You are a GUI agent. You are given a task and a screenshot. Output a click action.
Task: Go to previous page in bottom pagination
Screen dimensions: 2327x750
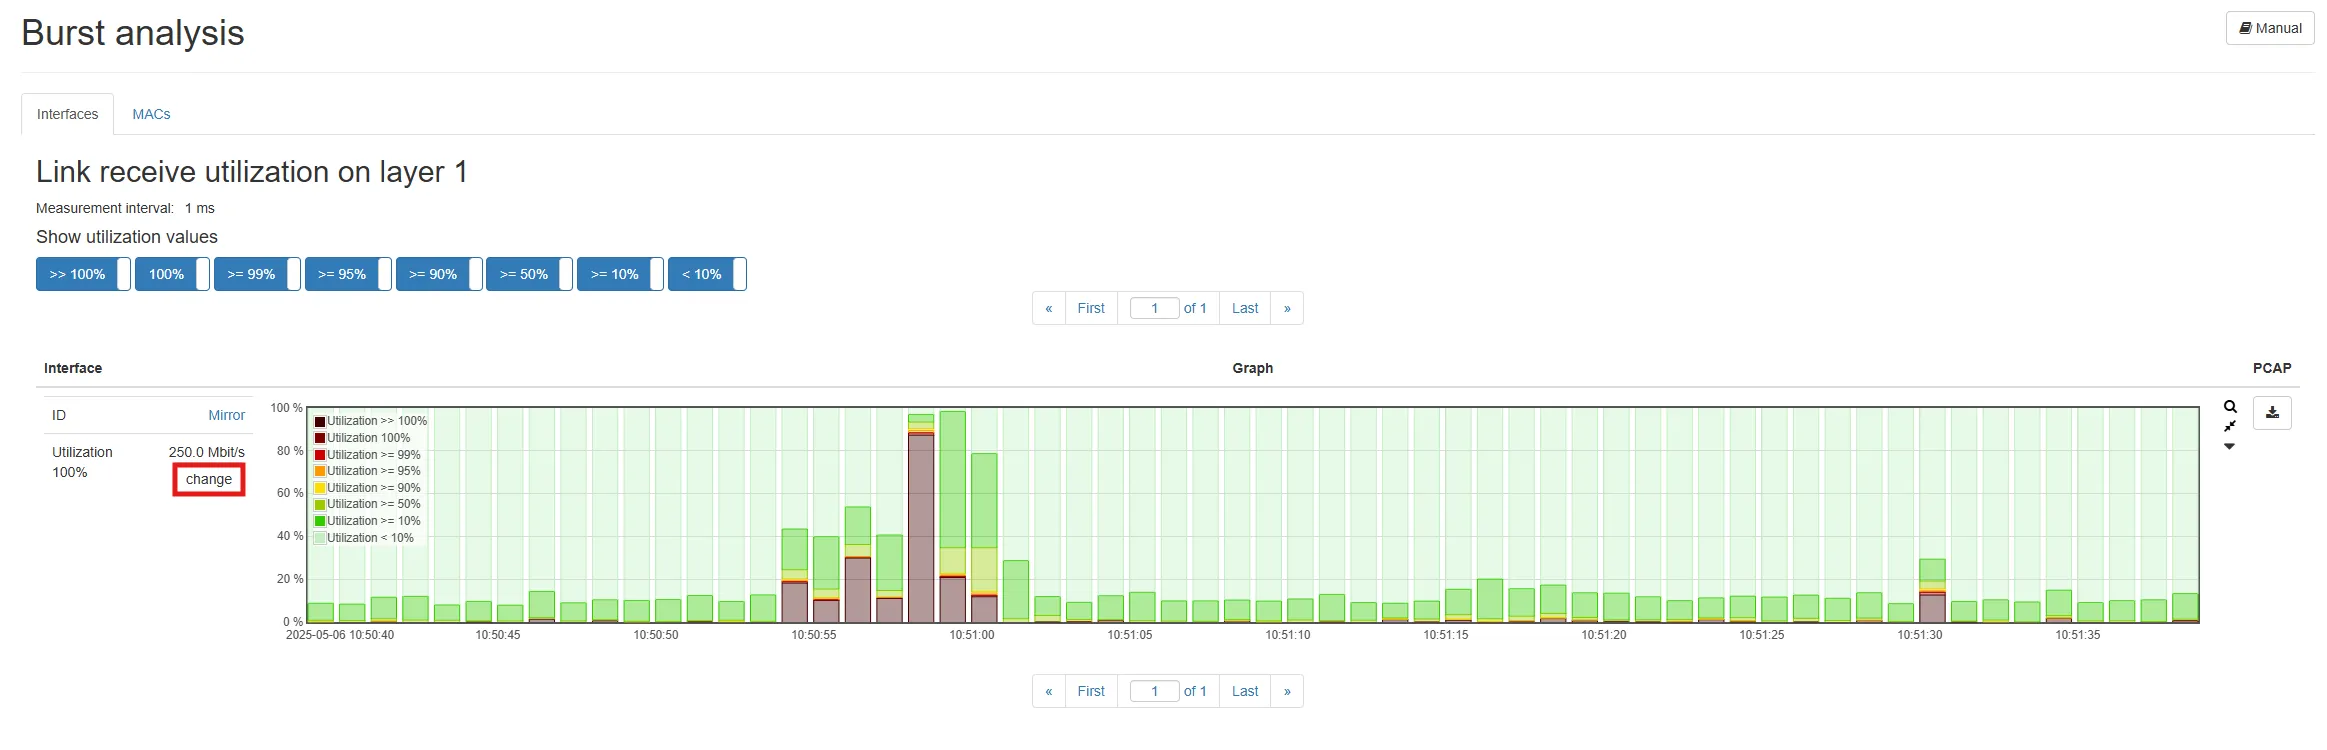tap(1048, 691)
